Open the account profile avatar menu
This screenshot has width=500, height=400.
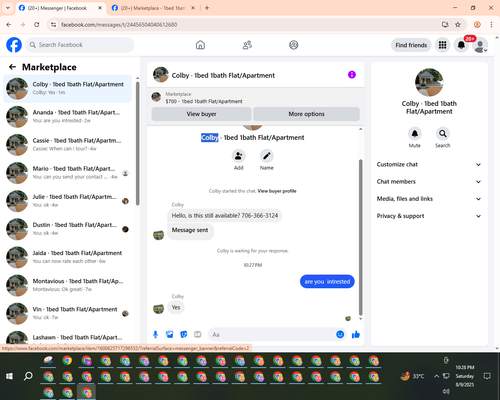(x=480, y=45)
